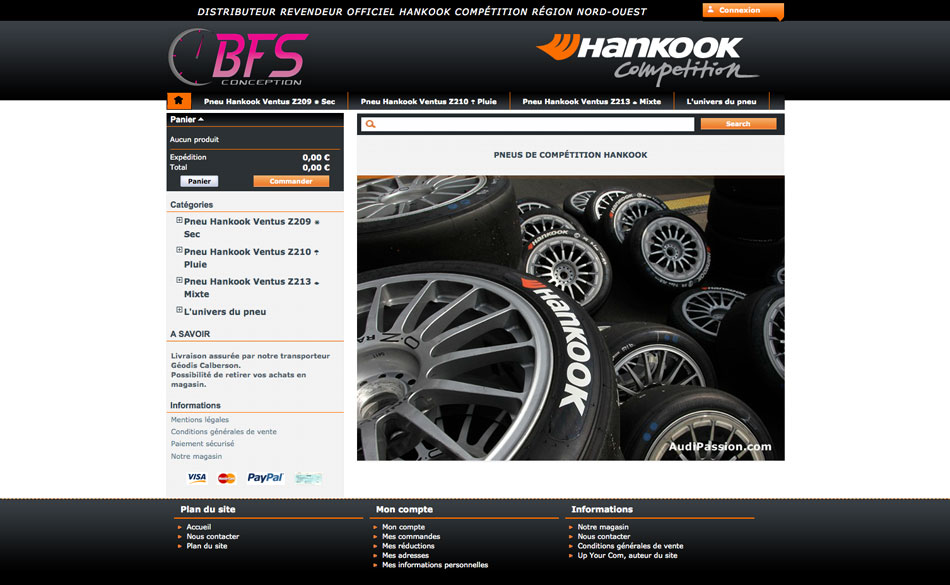The image size is (950, 585).
Task: Open L'univers du pneu sidebar link
Action: pos(225,312)
